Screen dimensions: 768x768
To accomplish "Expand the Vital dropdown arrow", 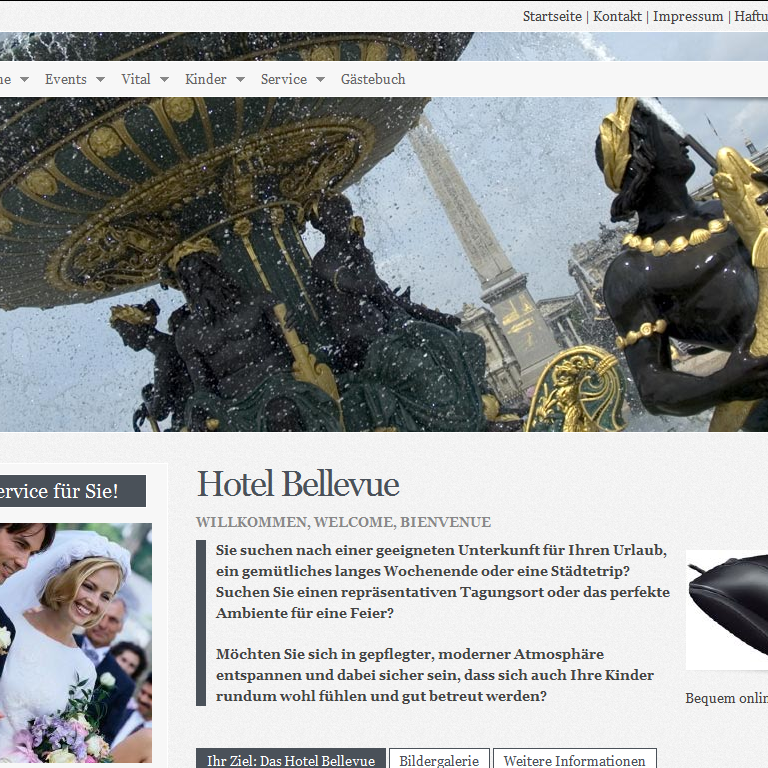I will point(165,79).
